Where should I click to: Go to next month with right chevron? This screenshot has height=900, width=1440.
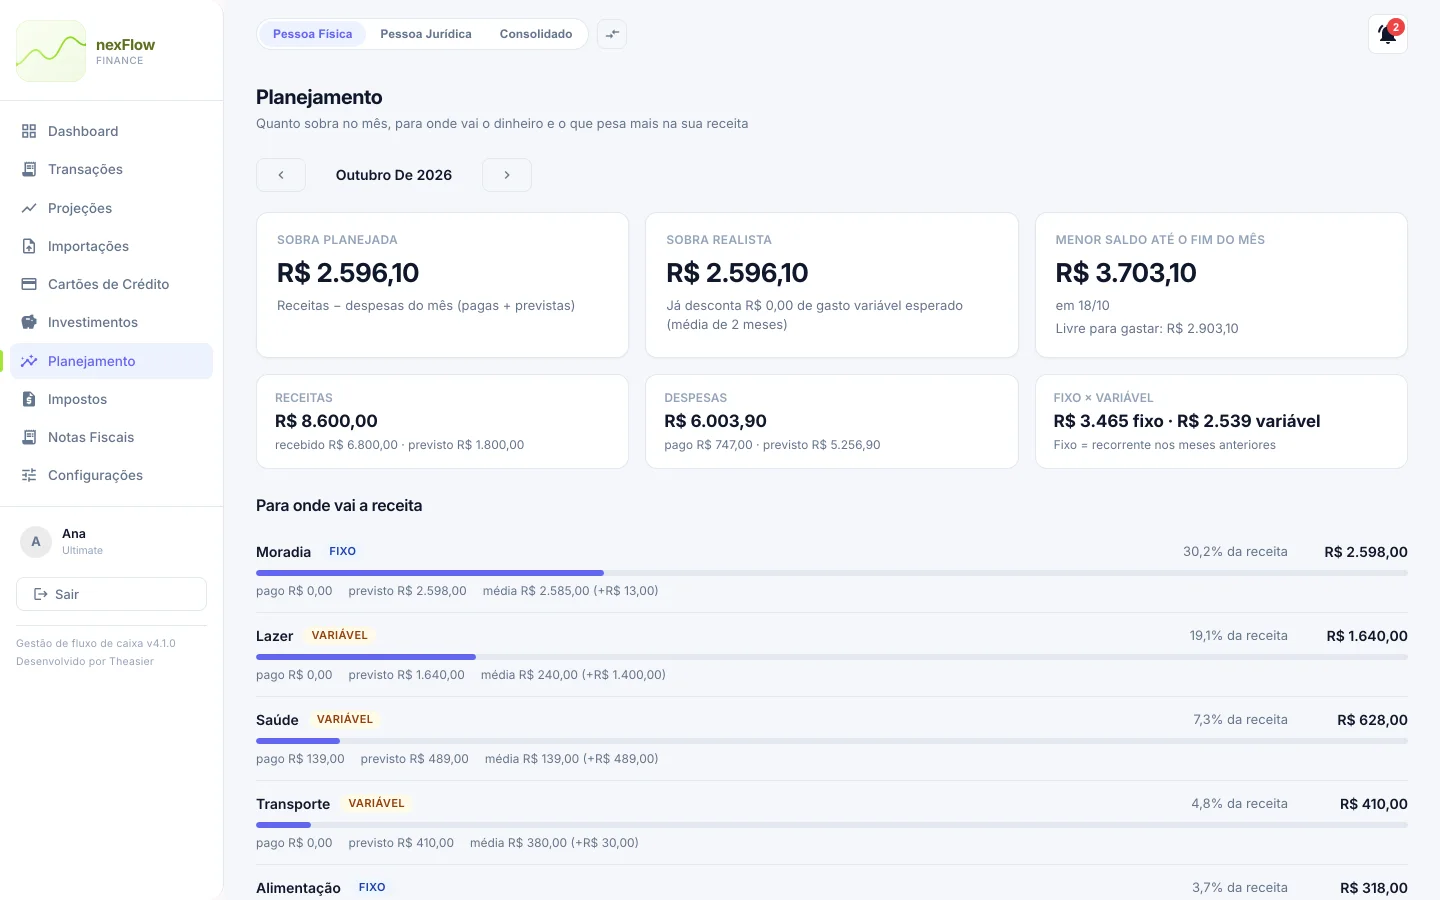[x=507, y=175]
